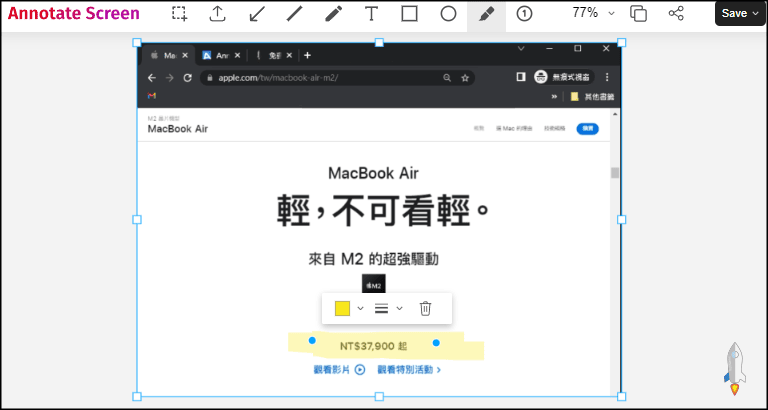The width and height of the screenshot is (768, 410).
Task: Click the 觀看影片 link in screenshot
Action: coord(339,370)
